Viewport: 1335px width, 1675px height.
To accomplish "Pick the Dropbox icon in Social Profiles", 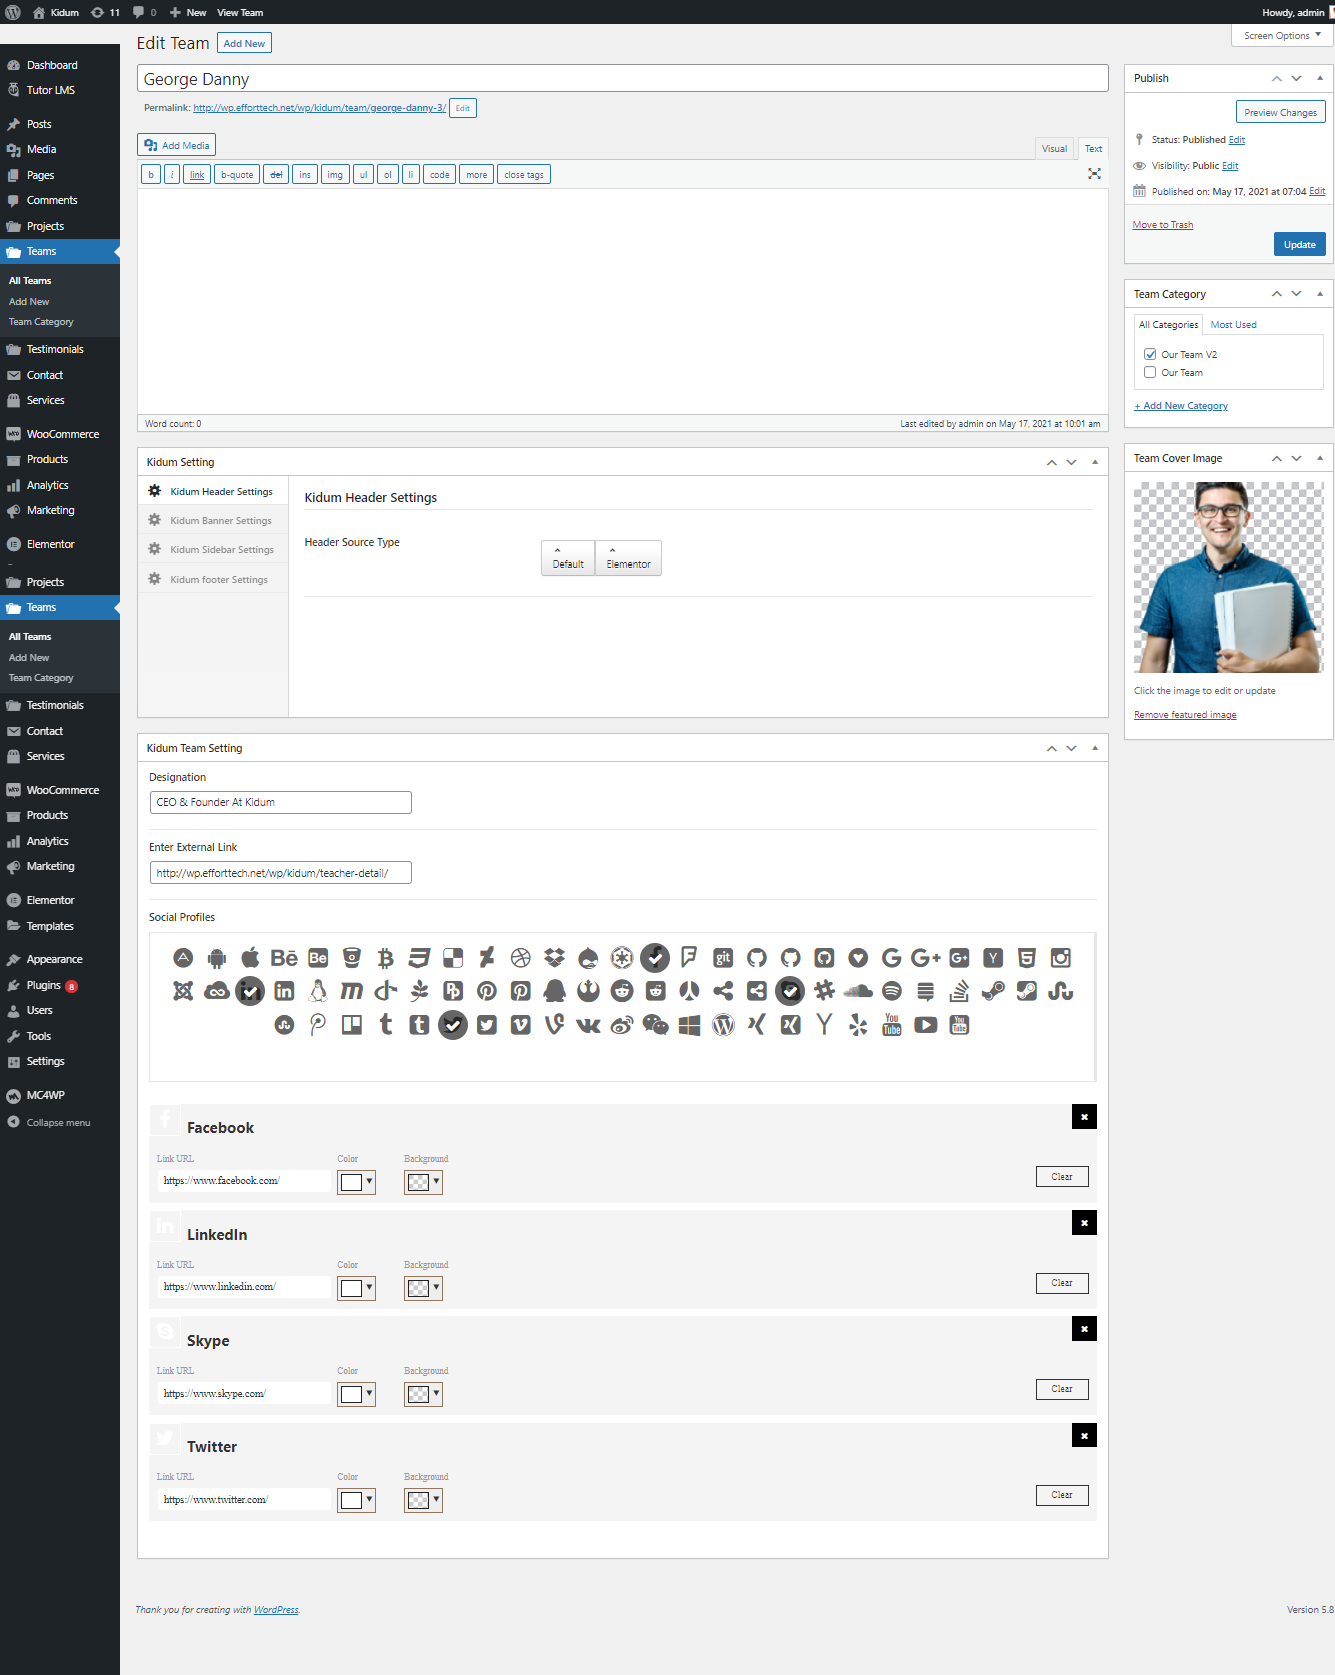I will tap(554, 958).
